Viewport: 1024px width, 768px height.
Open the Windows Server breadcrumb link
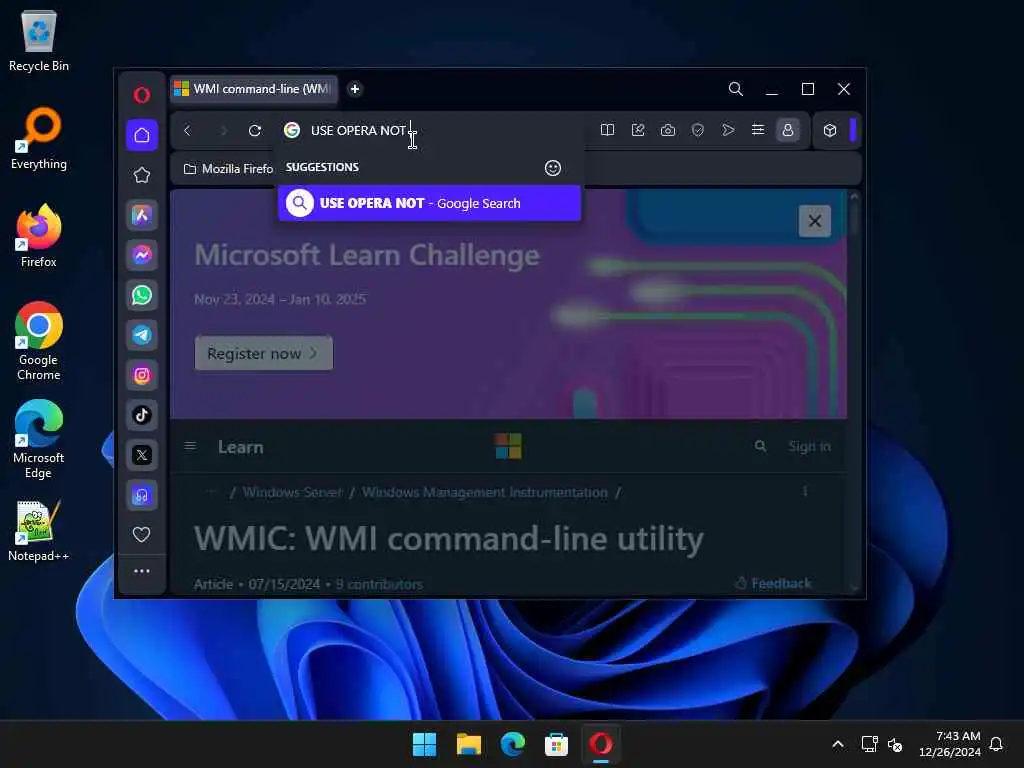click(x=292, y=492)
